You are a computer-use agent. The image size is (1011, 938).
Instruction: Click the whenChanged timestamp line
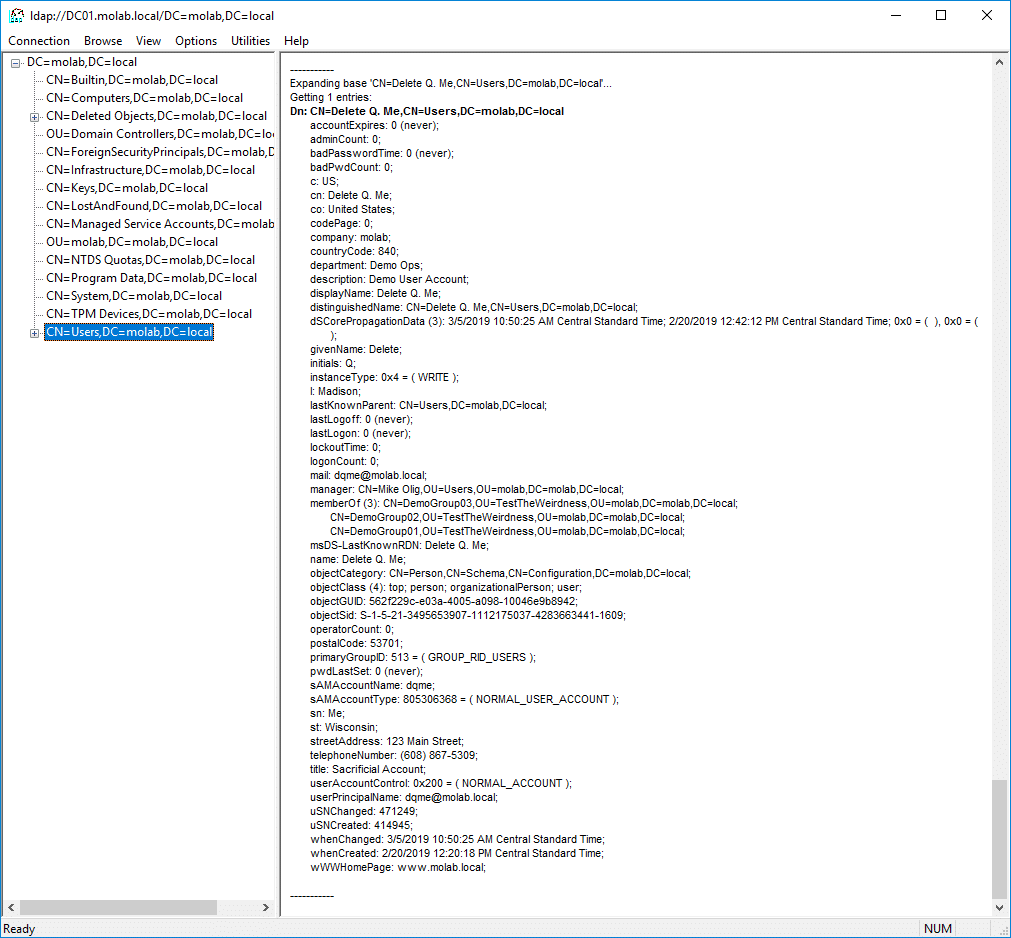(x=457, y=839)
